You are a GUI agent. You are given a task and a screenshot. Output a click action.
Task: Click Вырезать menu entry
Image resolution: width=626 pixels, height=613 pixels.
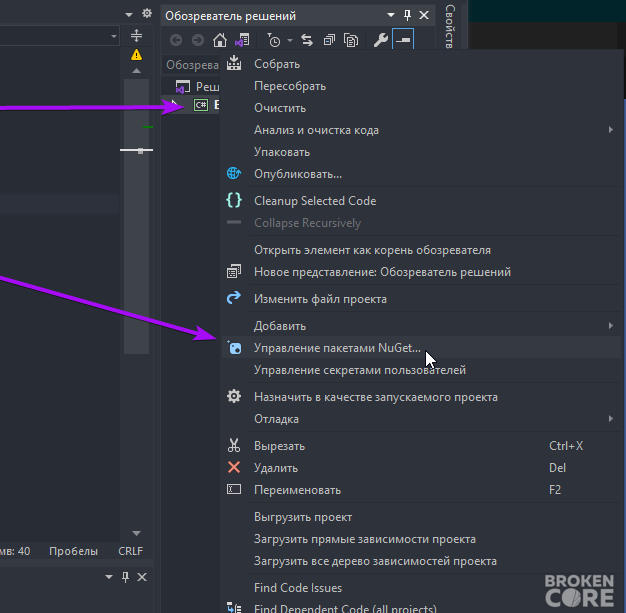pyautogui.click(x=420, y=446)
